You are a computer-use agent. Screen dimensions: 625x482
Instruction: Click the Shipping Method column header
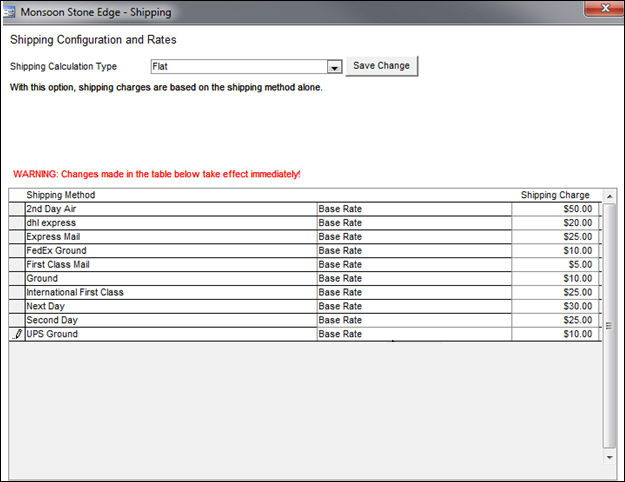click(x=61, y=195)
